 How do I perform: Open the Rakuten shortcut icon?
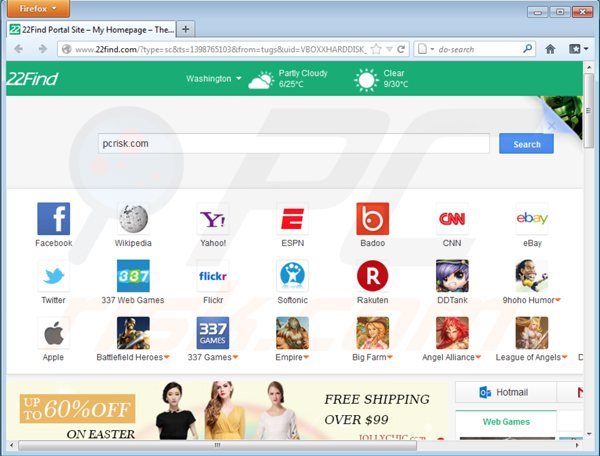point(372,275)
